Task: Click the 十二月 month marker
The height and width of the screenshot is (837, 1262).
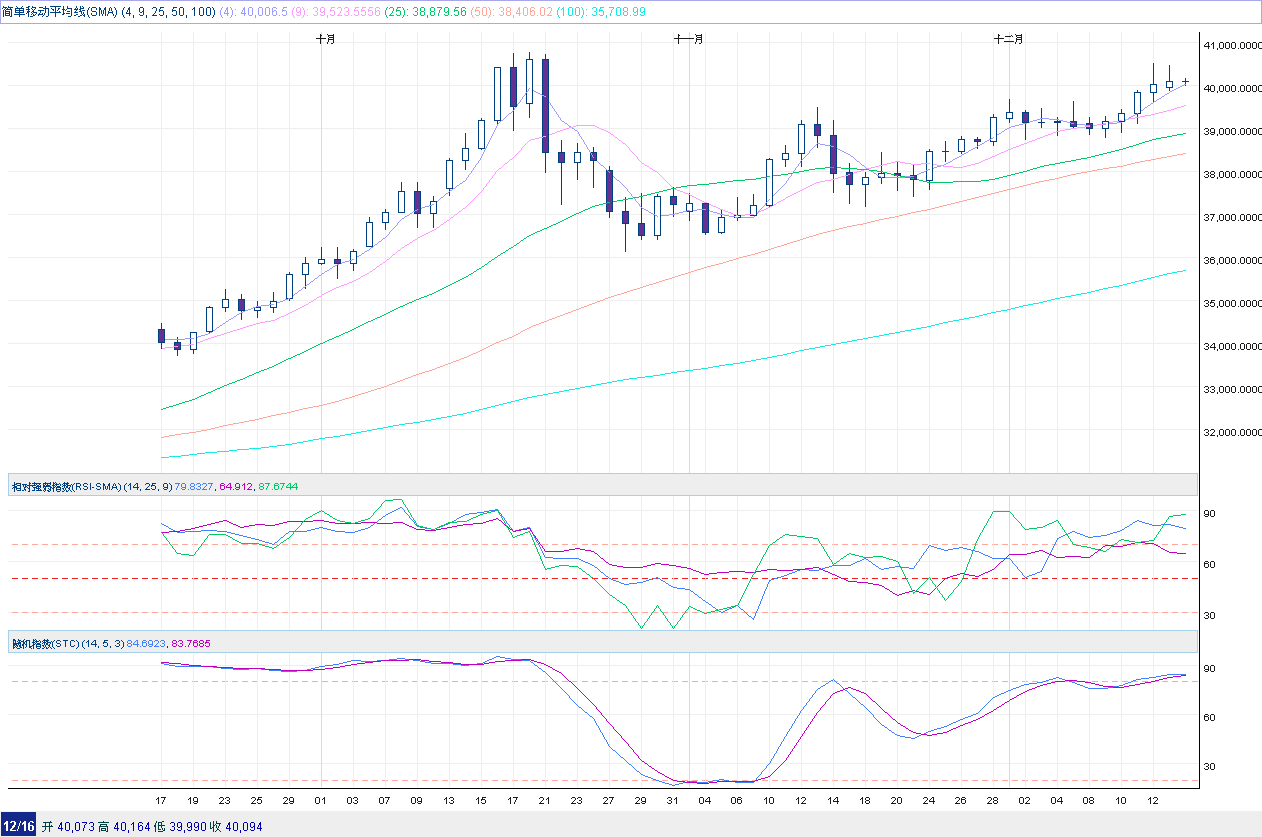Action: click(1008, 39)
